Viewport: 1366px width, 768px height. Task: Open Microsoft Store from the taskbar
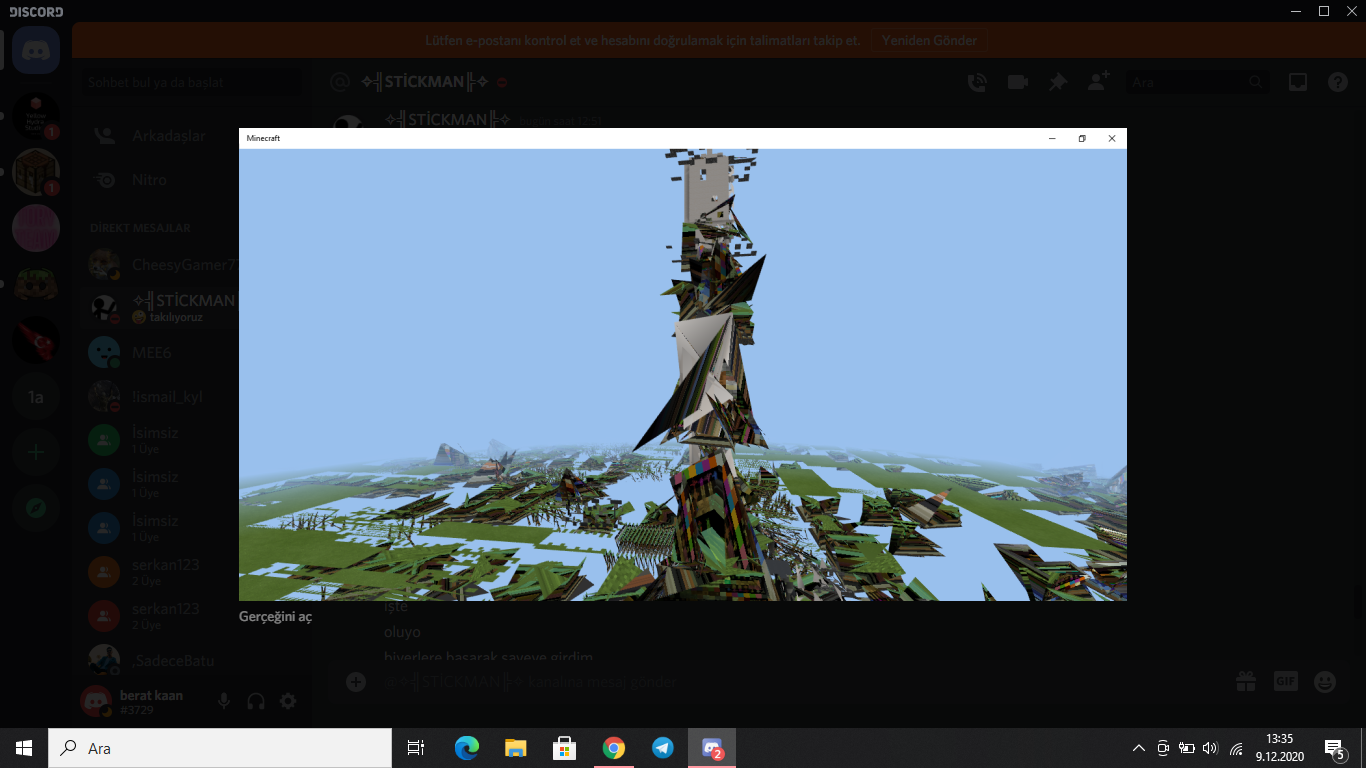point(564,748)
